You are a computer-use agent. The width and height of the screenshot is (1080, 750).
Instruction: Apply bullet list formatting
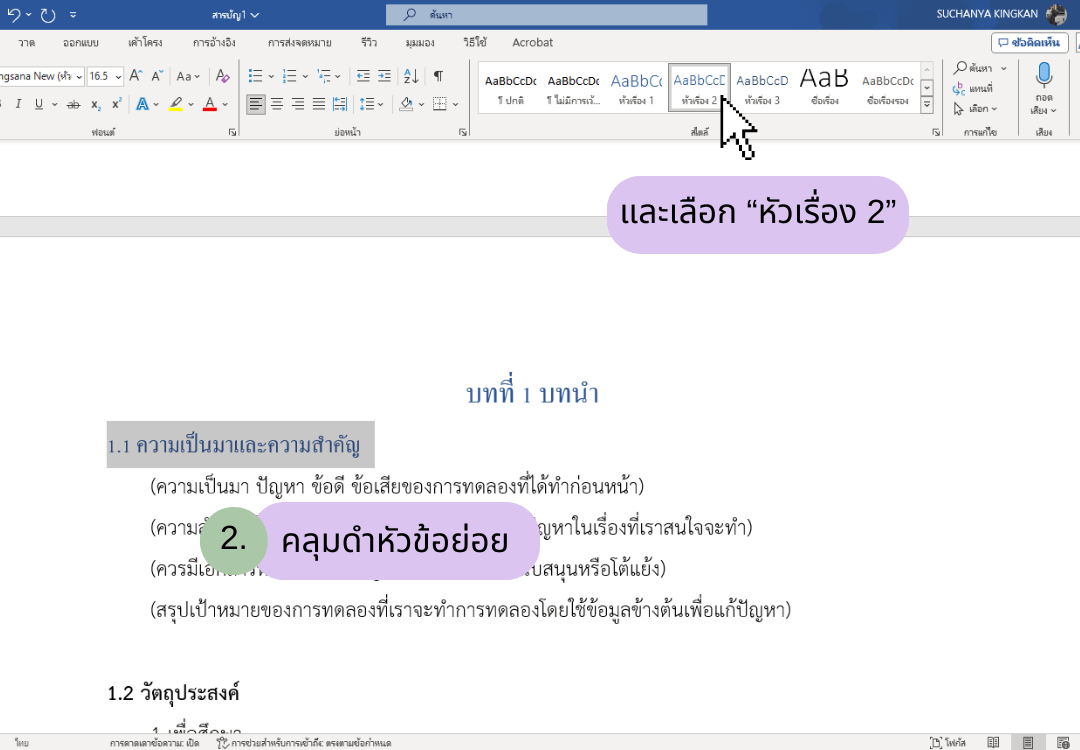[256, 76]
